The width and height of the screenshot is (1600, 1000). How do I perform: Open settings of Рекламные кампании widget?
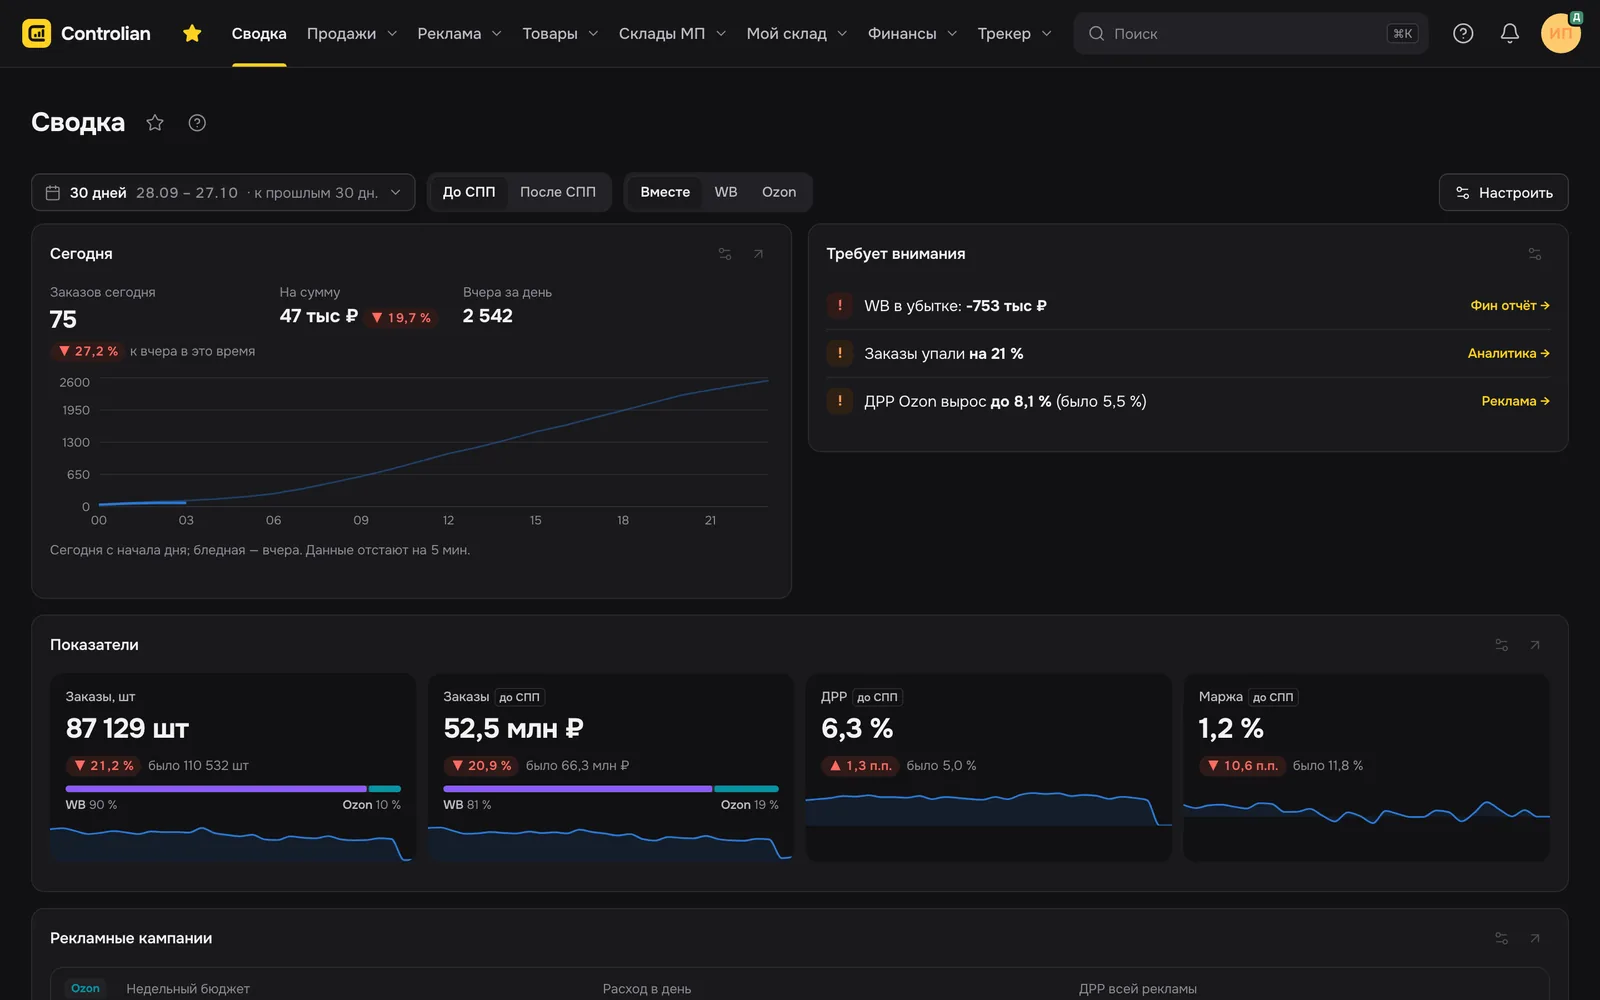[x=1501, y=938]
